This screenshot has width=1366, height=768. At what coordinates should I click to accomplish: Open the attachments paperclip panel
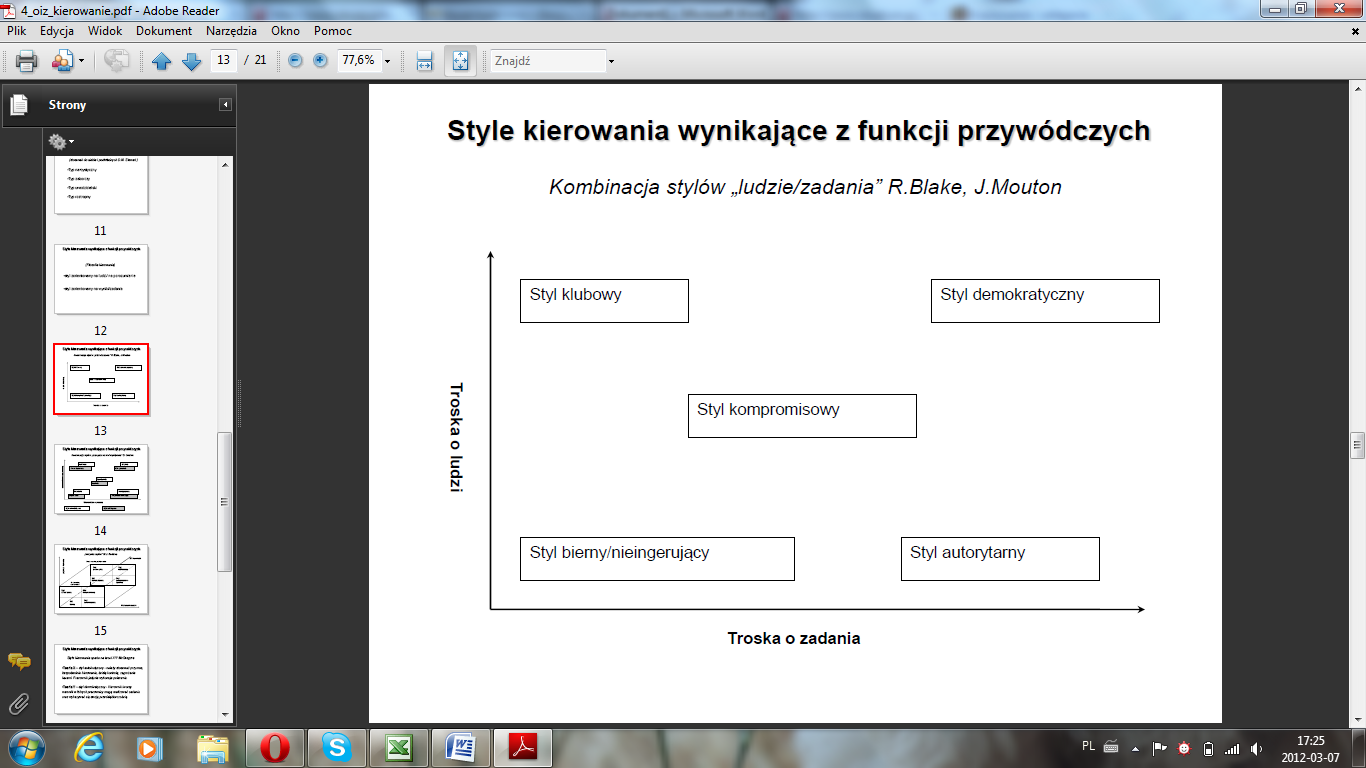(19, 703)
